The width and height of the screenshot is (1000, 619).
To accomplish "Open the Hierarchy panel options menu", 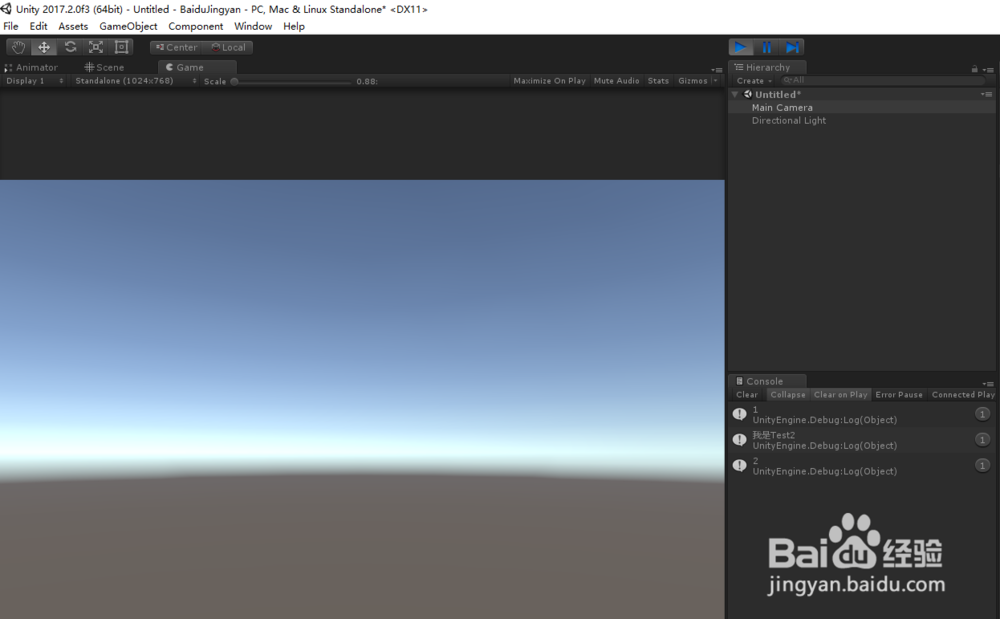I will [989, 69].
